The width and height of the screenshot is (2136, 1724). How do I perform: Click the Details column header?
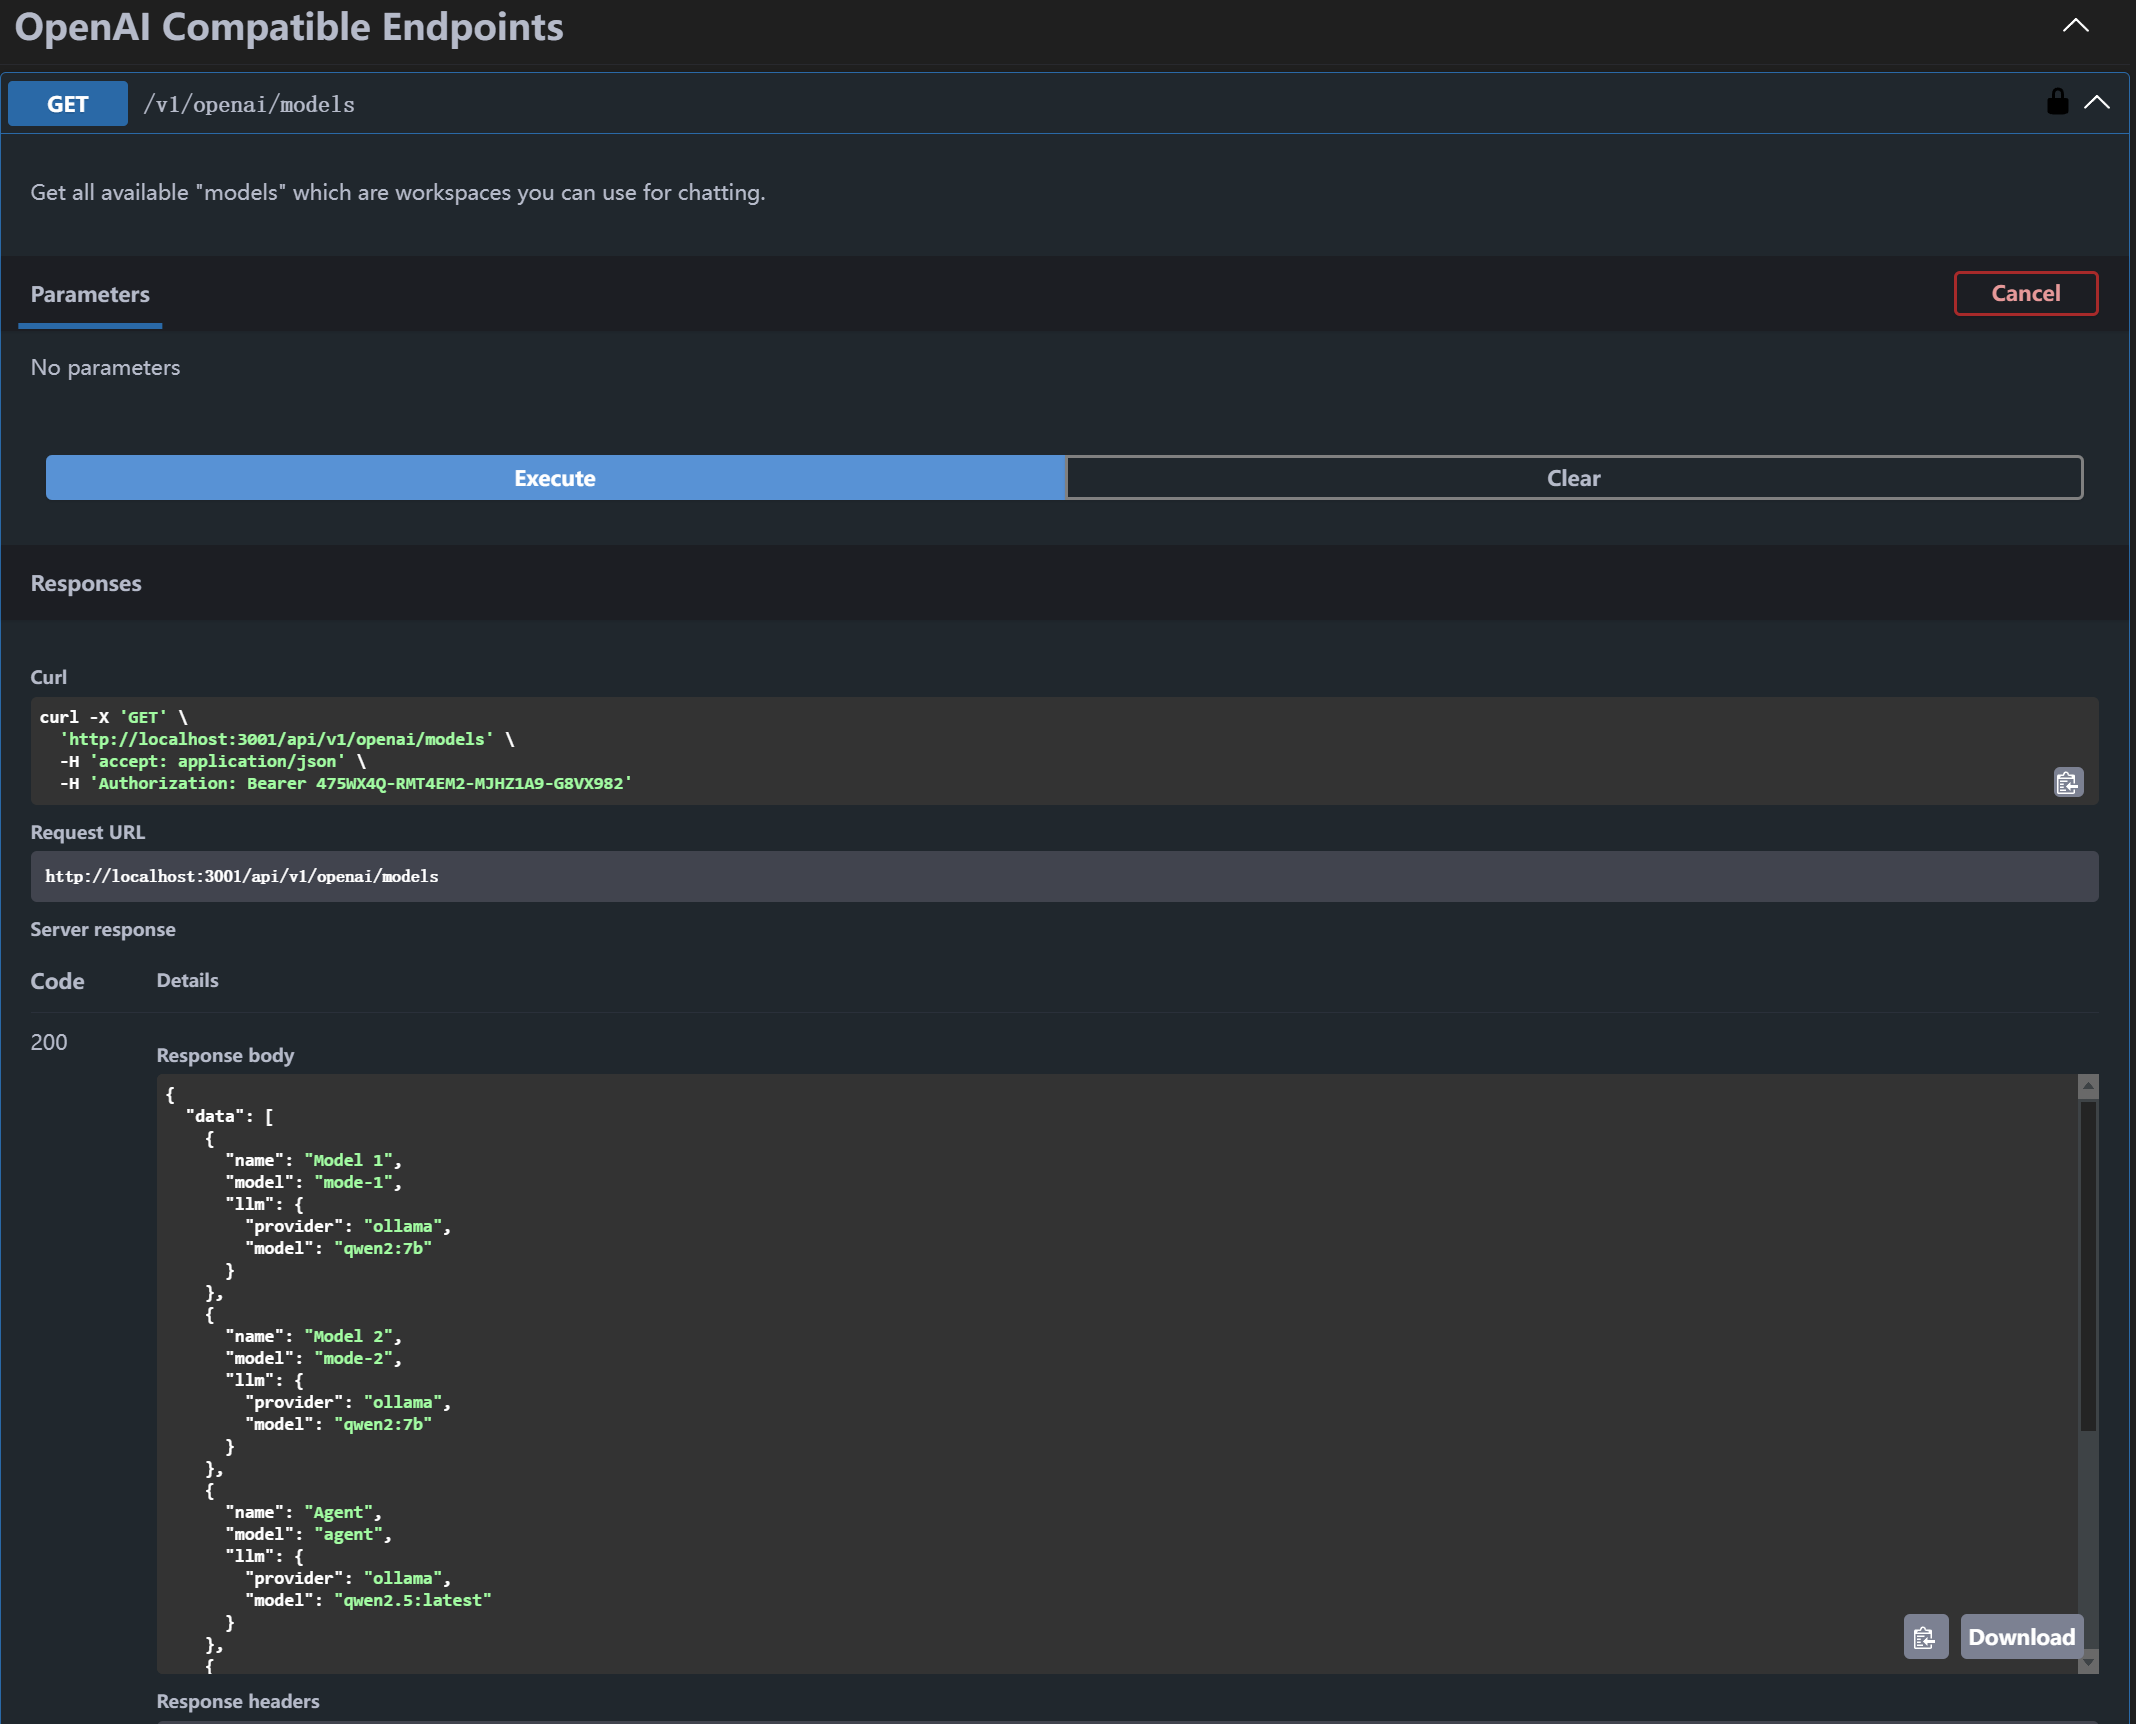pyautogui.click(x=187, y=980)
